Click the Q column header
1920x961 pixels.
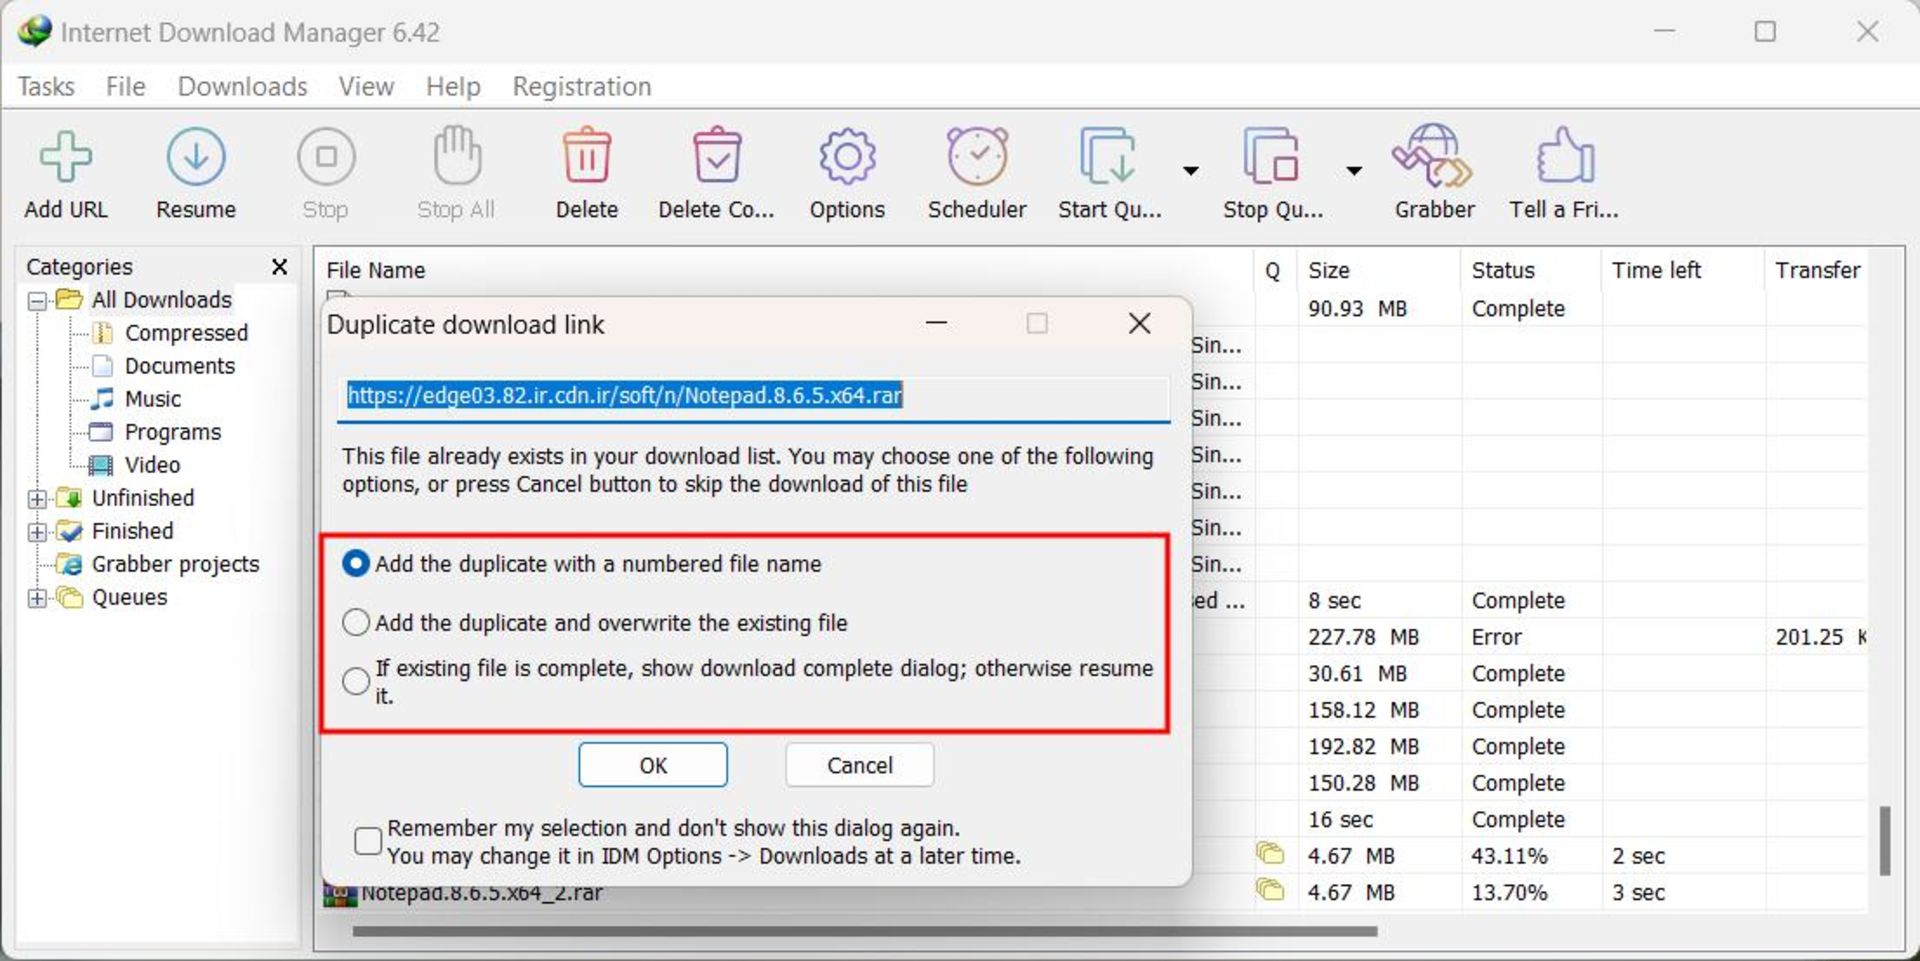[1273, 270]
